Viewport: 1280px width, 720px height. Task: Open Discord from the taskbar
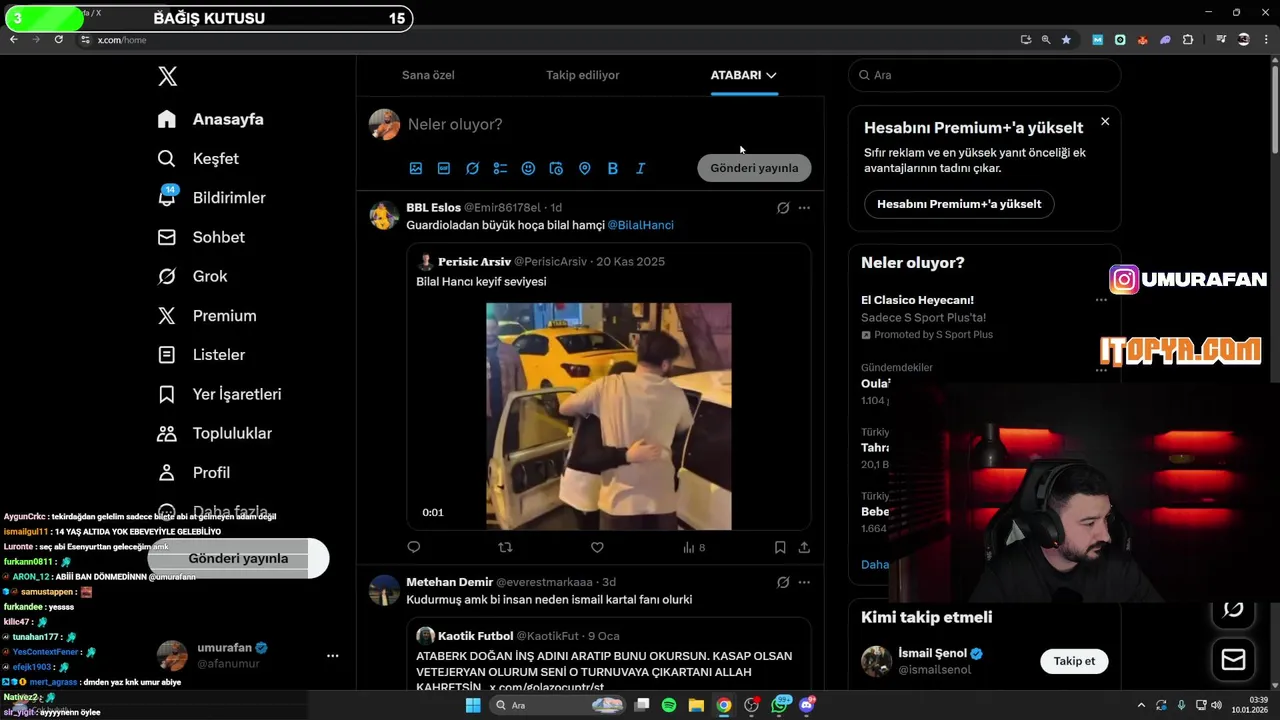[x=807, y=705]
